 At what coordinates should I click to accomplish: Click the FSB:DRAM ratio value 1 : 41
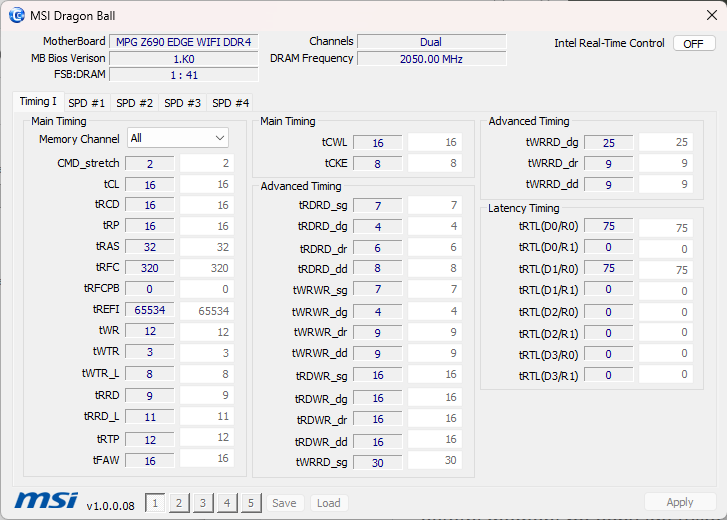point(184,75)
